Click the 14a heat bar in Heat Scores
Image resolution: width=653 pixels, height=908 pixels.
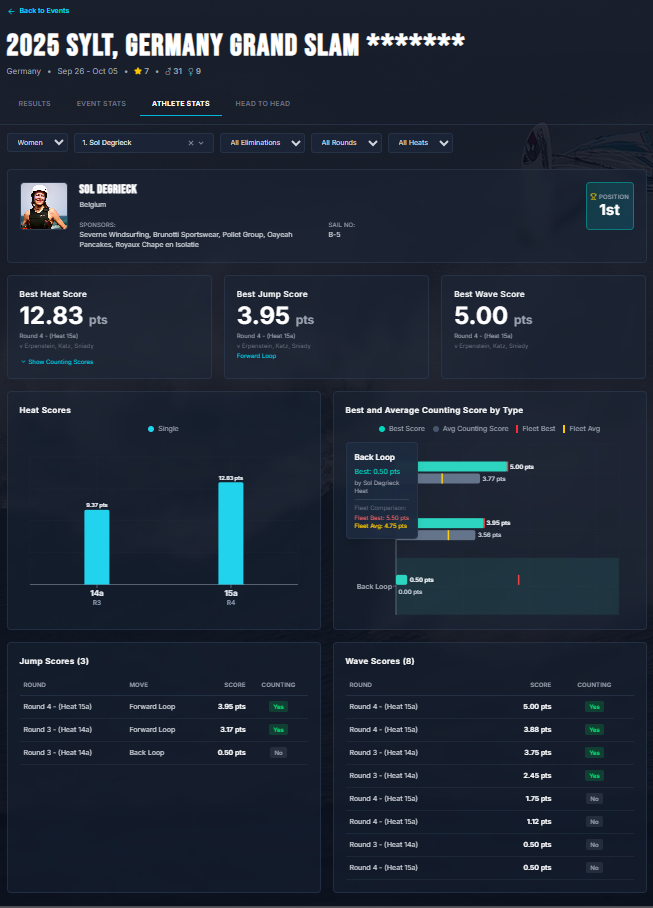tap(97, 547)
